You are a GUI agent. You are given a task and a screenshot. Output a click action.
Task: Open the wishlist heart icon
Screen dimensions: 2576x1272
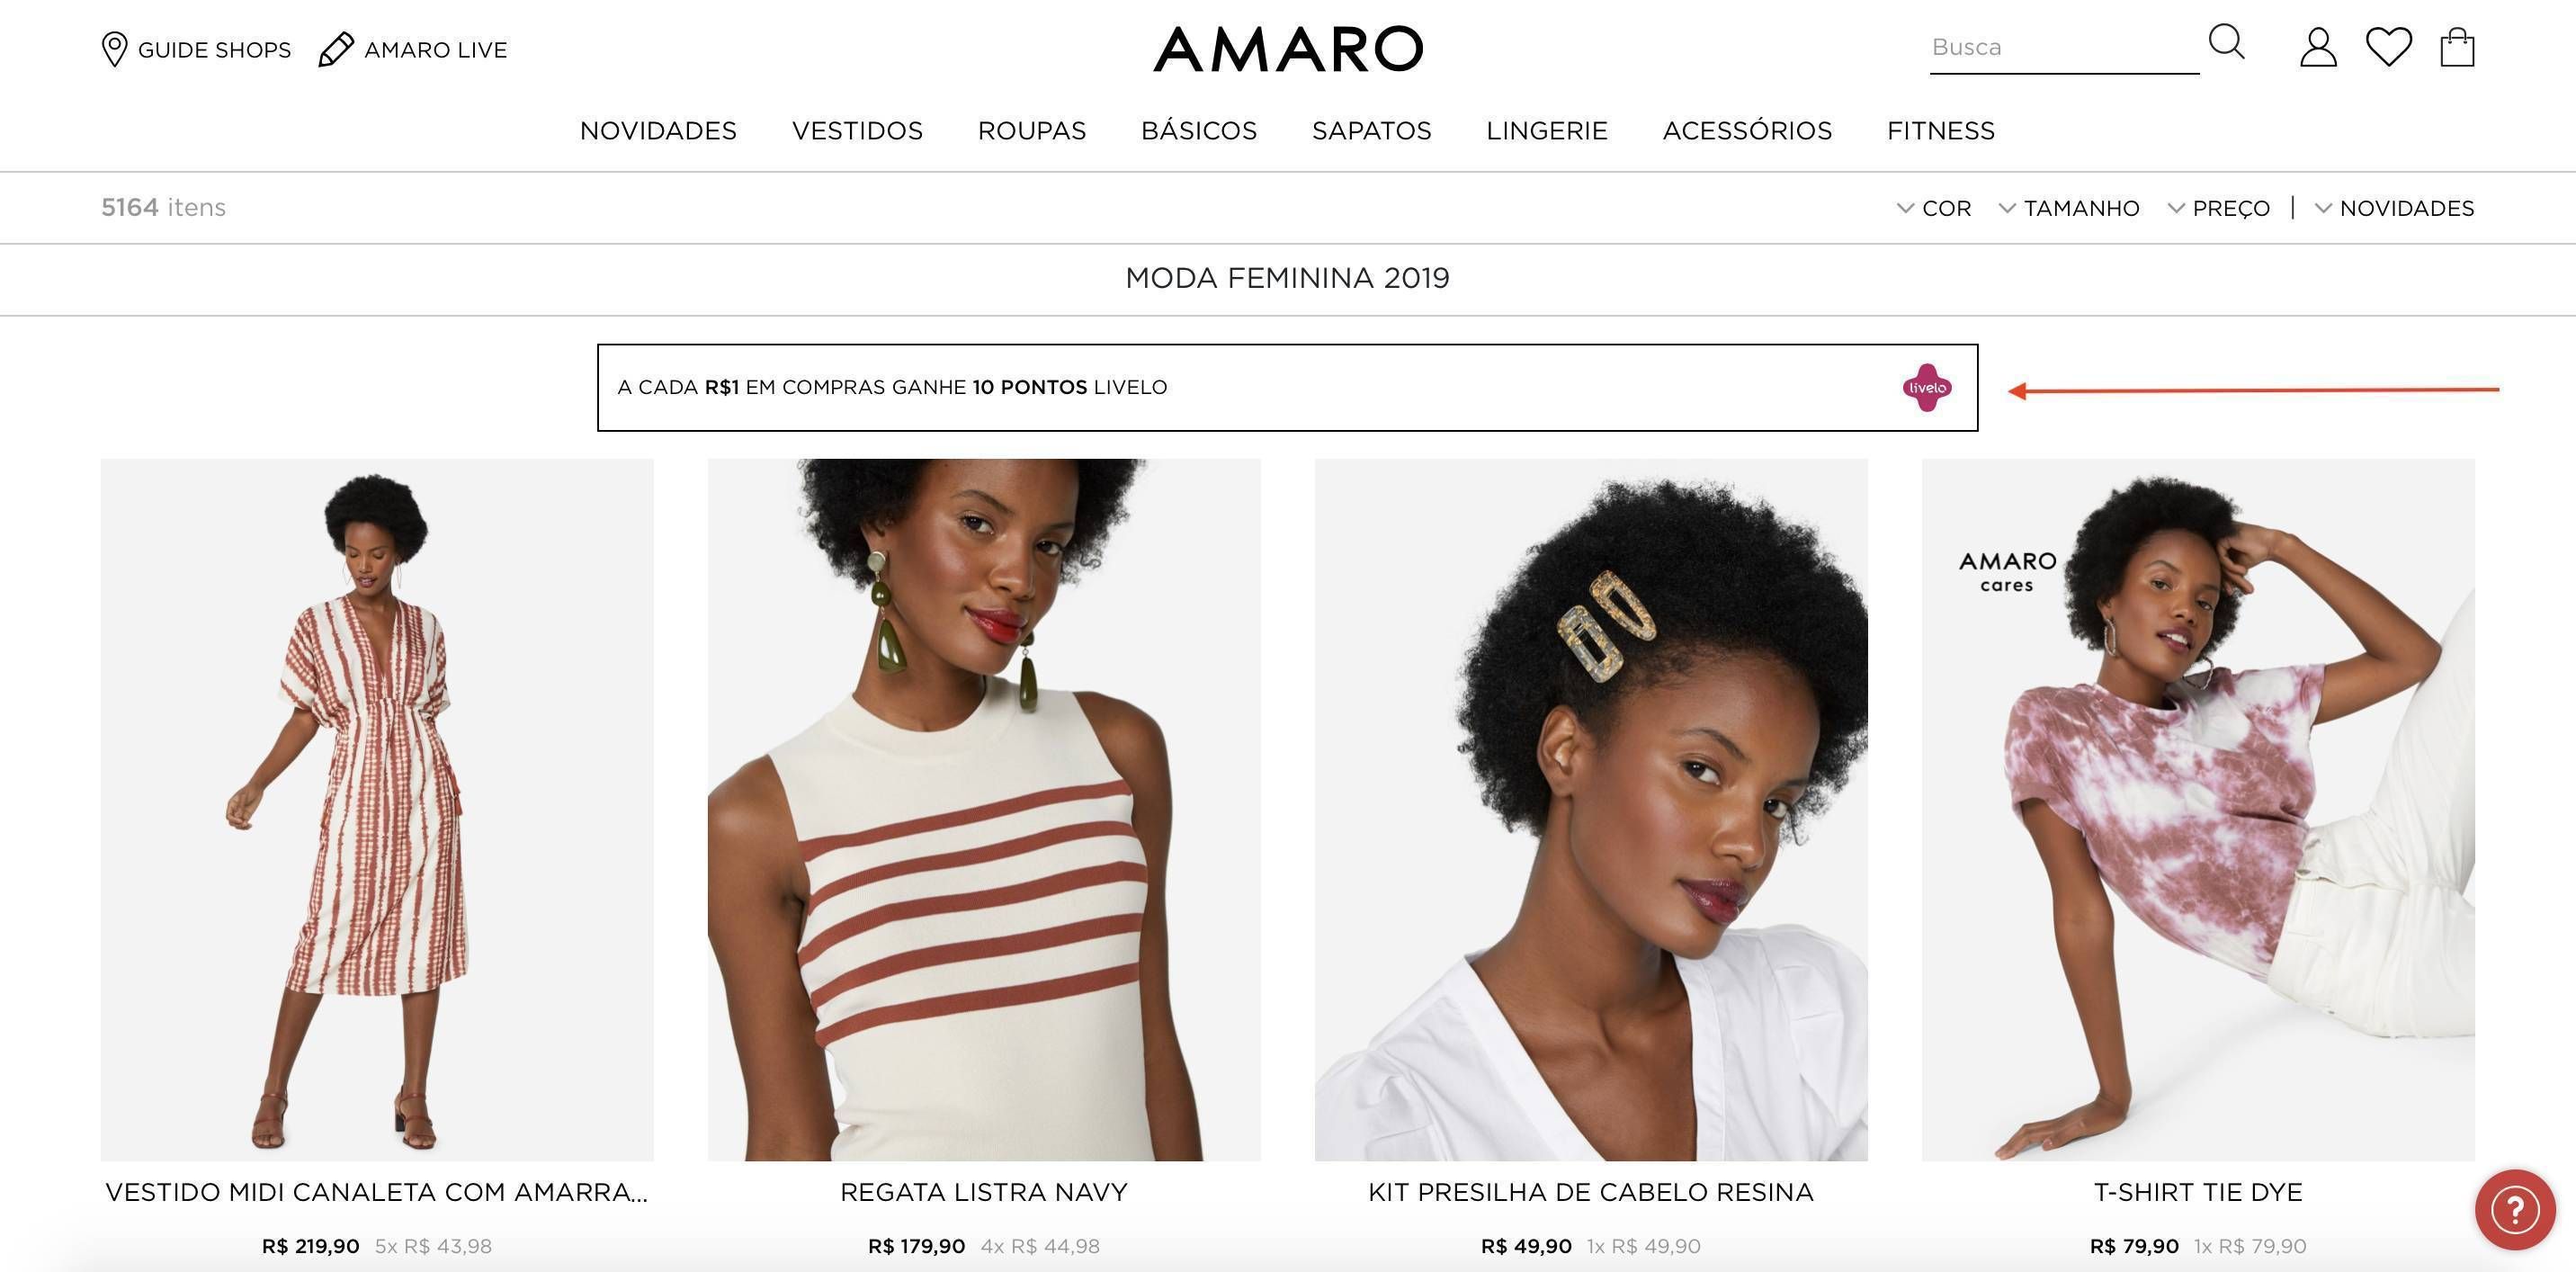click(2388, 47)
